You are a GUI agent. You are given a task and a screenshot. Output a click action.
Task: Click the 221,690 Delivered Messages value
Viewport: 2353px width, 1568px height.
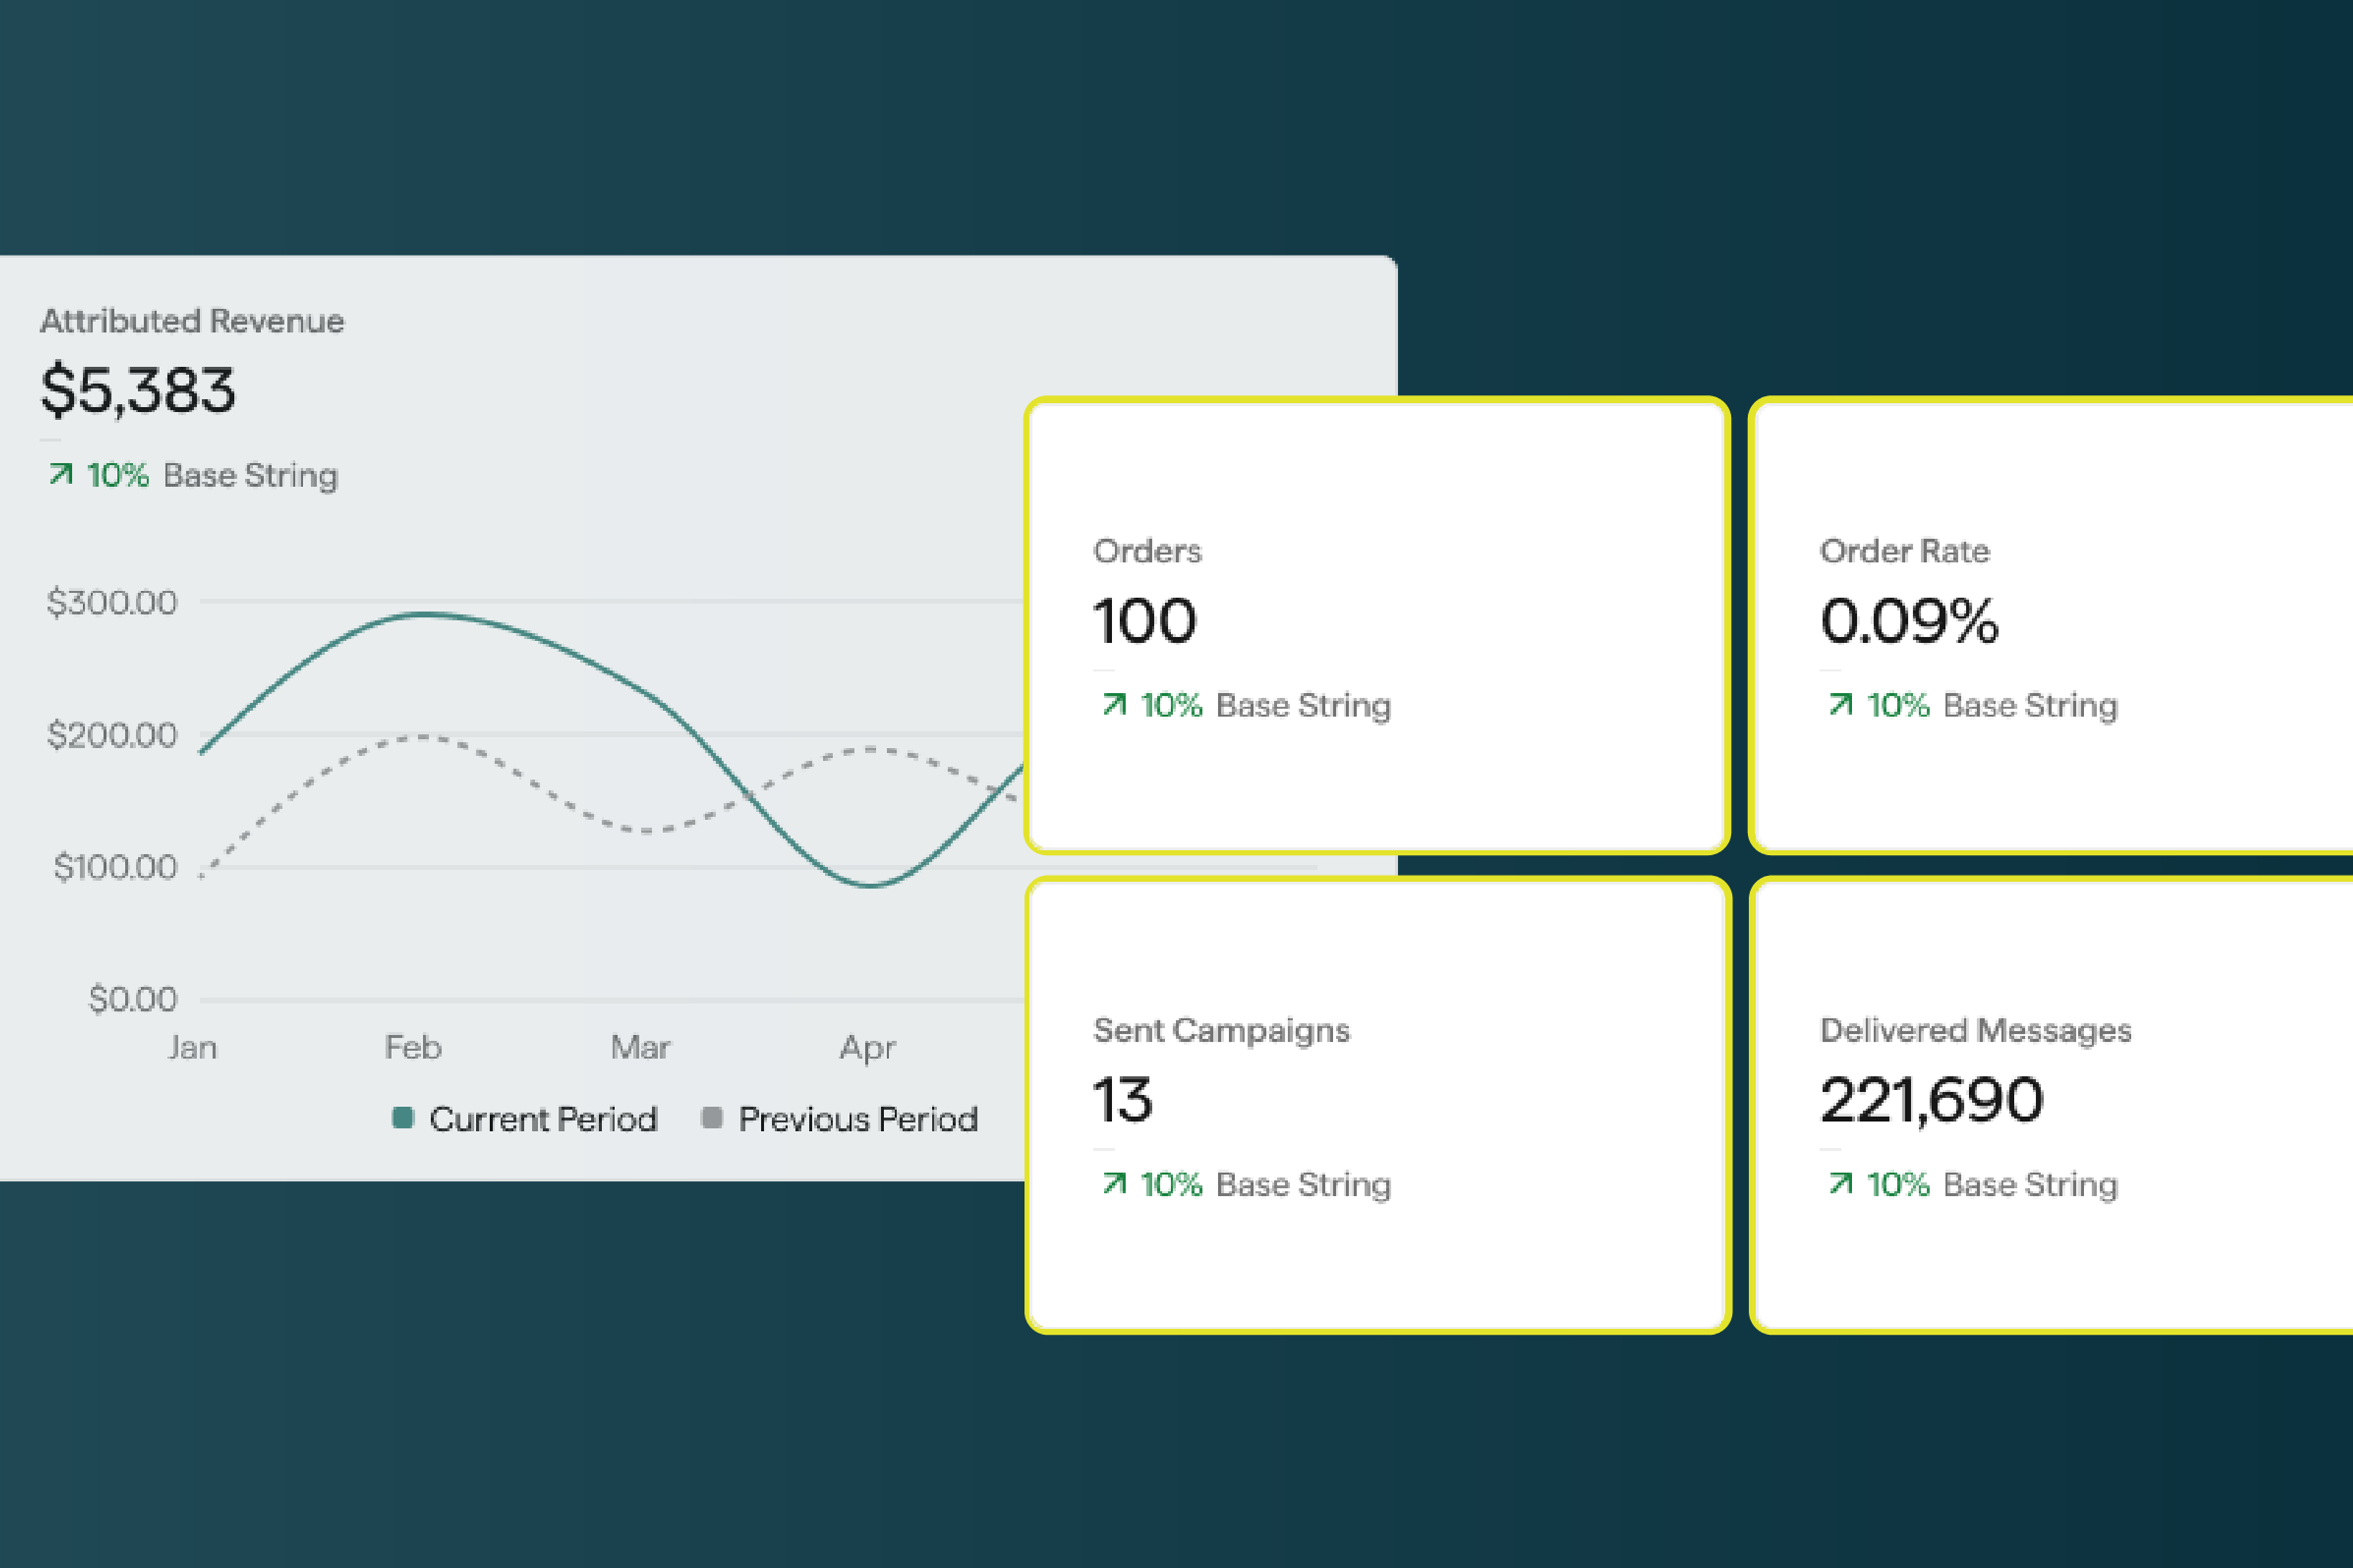[x=1931, y=1100]
